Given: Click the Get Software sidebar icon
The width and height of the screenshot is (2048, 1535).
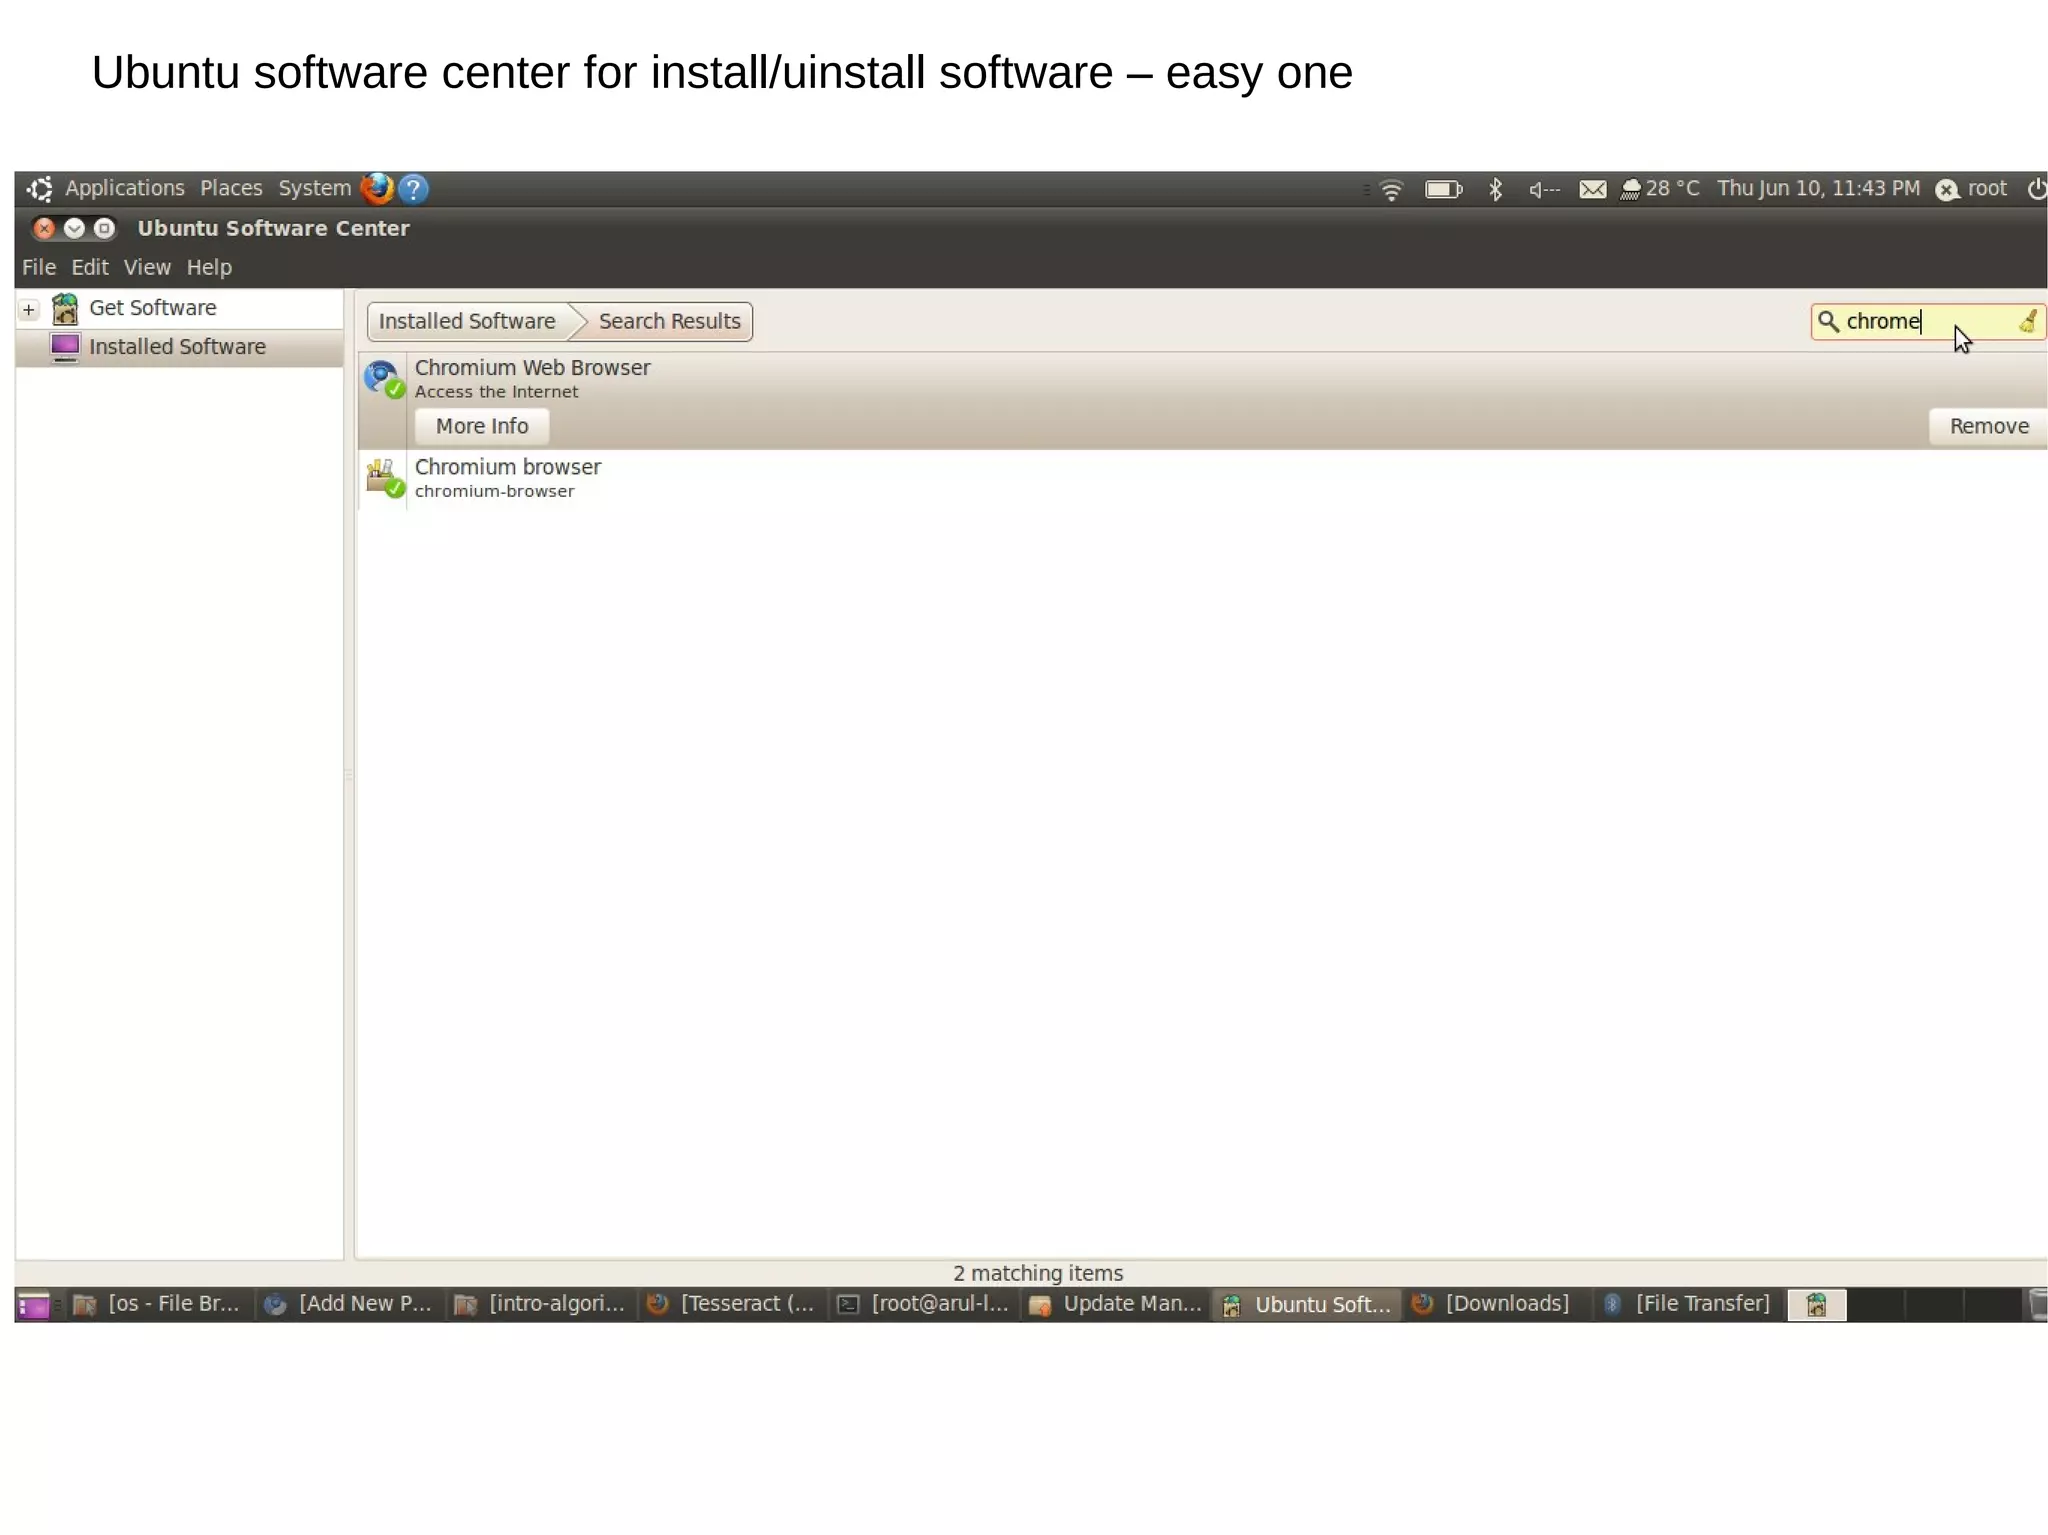Looking at the screenshot, I should 65,309.
